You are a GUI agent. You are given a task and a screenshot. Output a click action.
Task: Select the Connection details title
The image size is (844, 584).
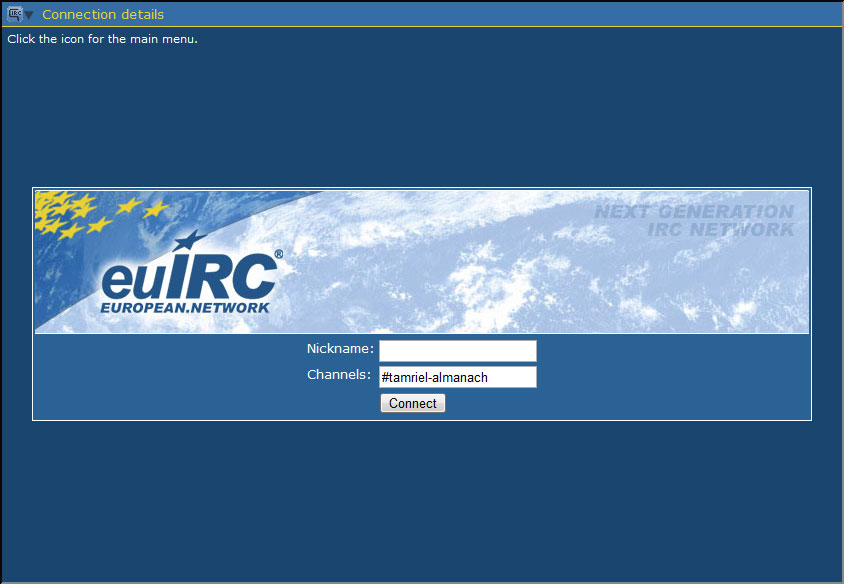[x=103, y=15]
